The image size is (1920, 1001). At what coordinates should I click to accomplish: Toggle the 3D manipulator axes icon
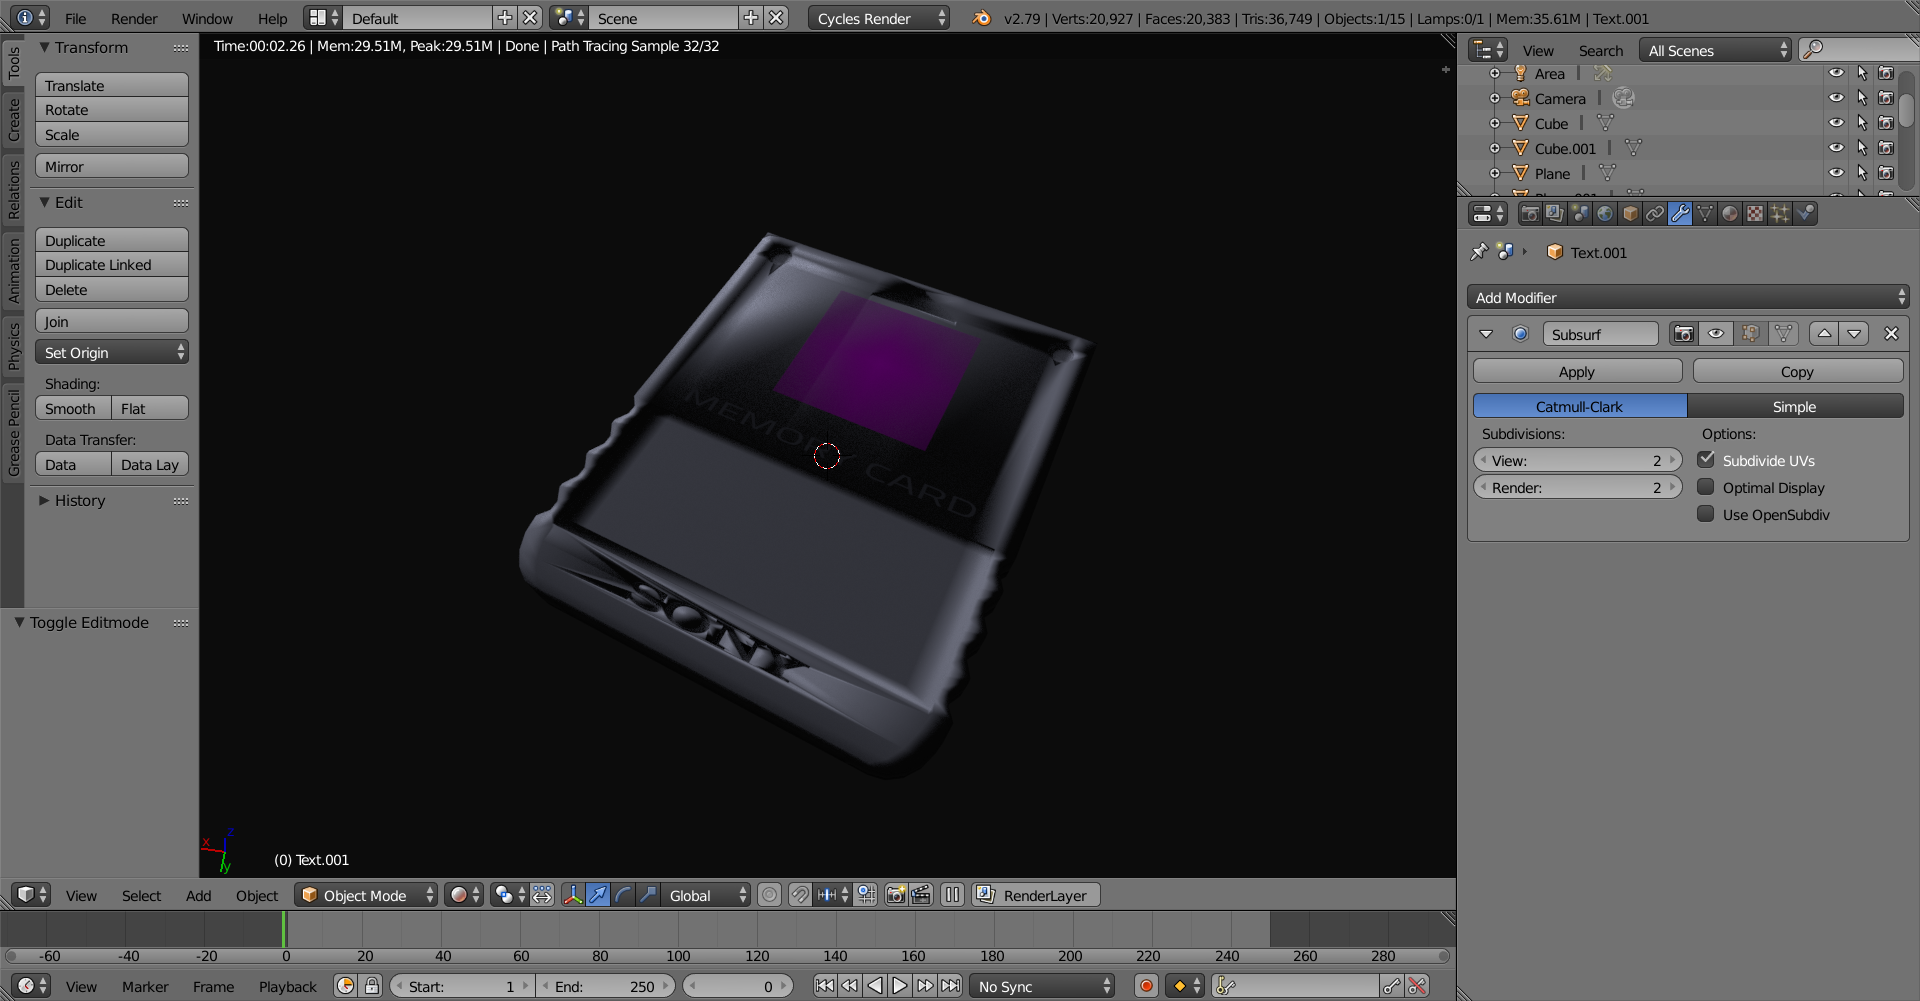(573, 895)
